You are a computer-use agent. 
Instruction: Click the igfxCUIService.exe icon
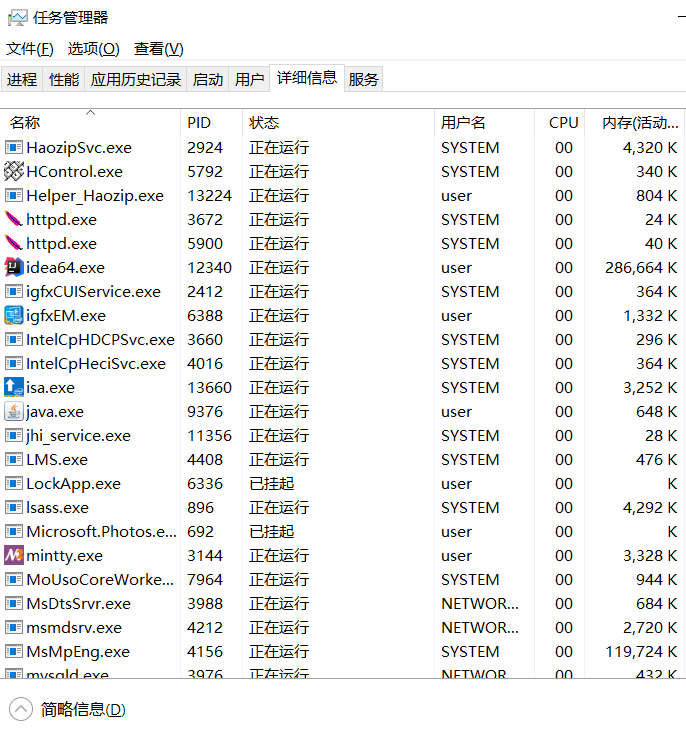[13, 292]
